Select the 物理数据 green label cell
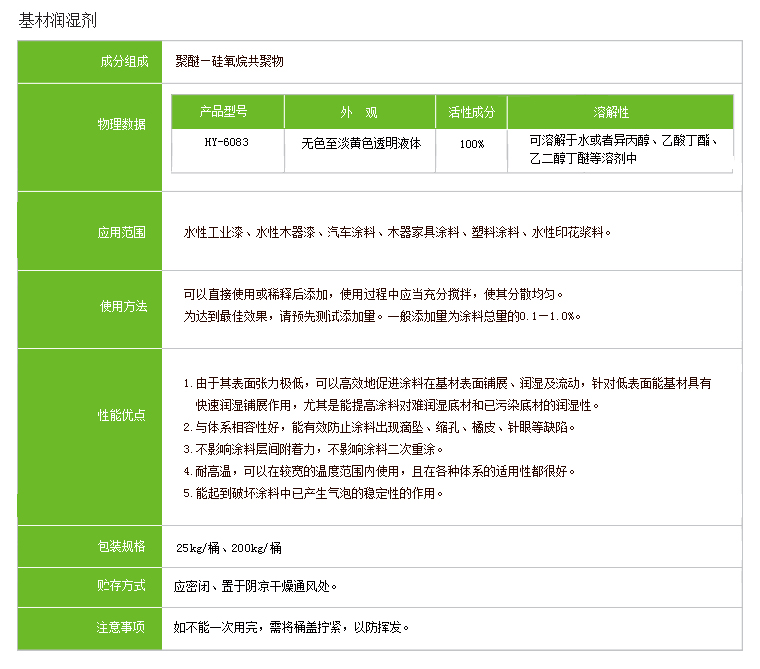Image resolution: width=760 pixels, height=669 pixels. [x=122, y=124]
